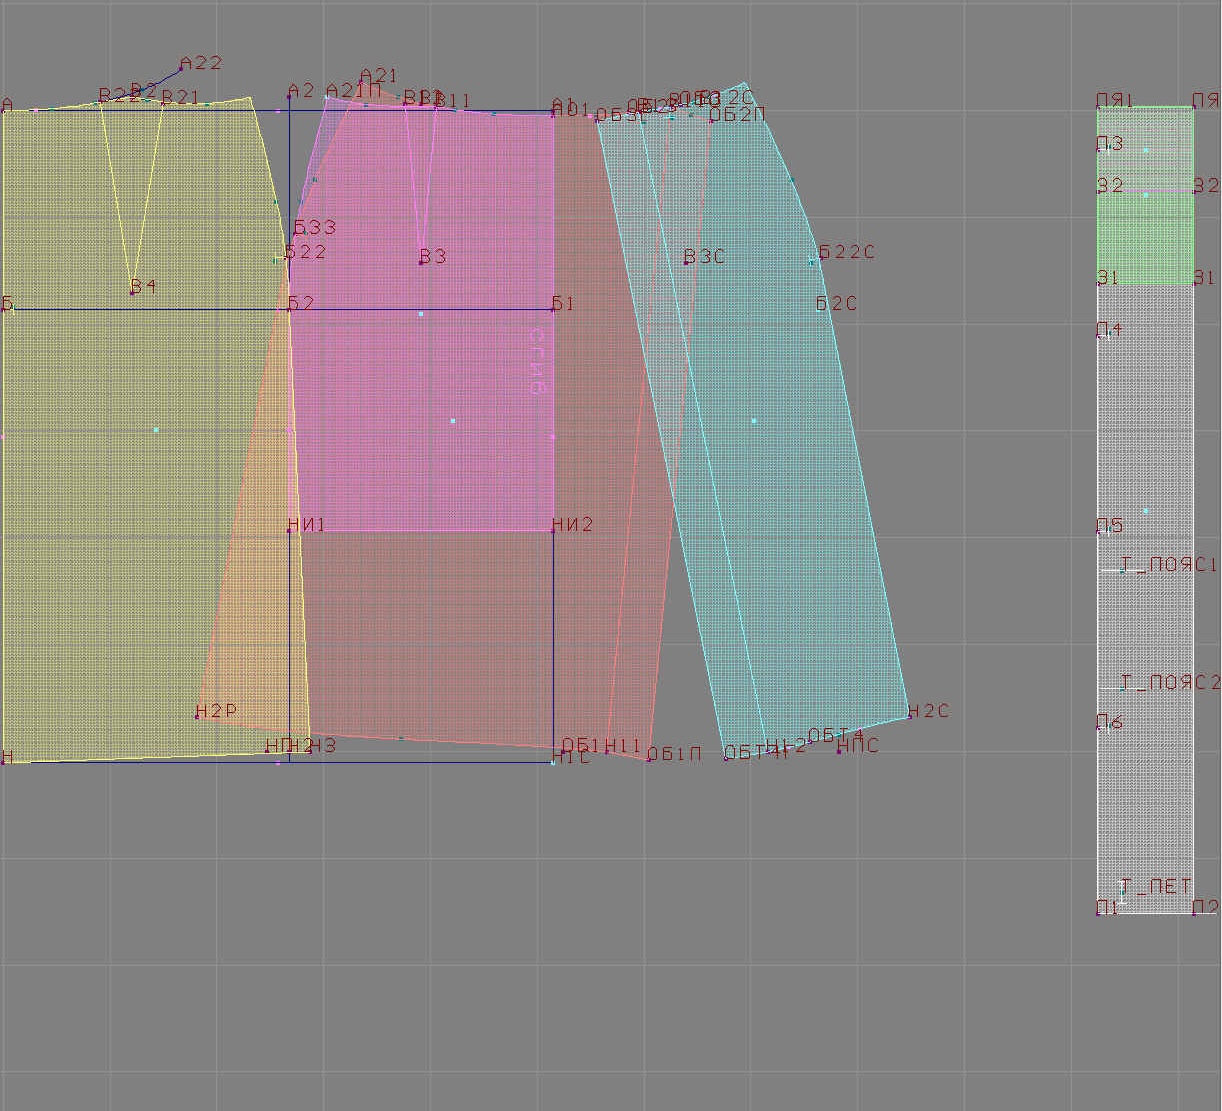Click hem point Н2Р

pyautogui.click(x=197, y=717)
